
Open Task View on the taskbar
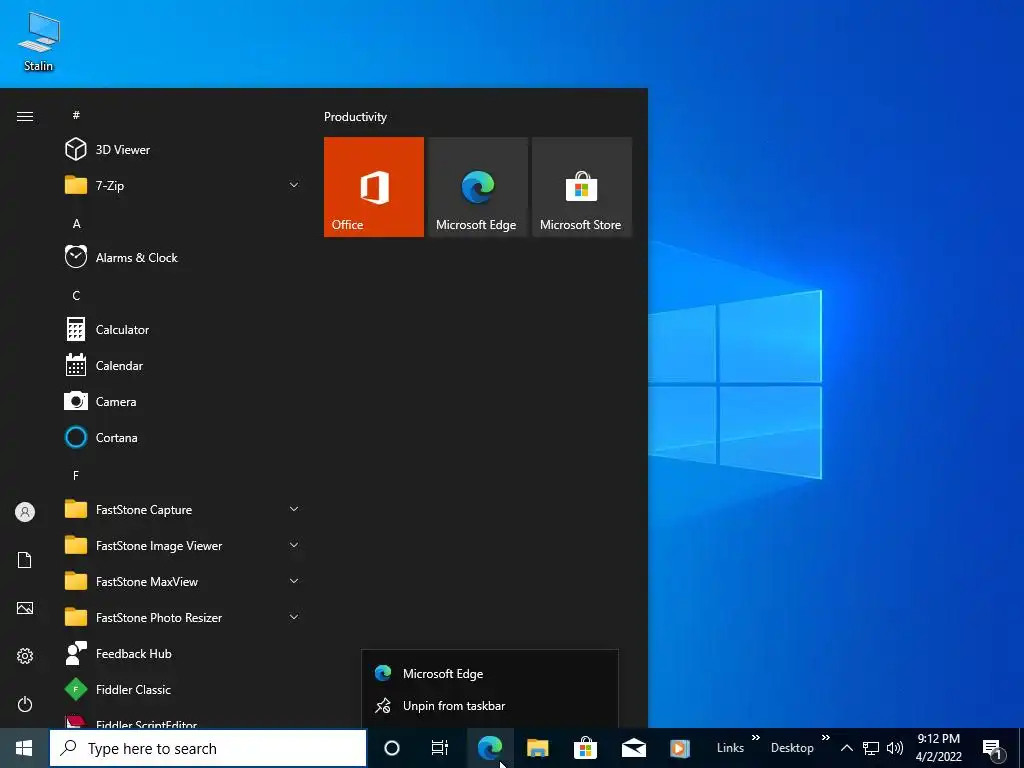[440, 748]
